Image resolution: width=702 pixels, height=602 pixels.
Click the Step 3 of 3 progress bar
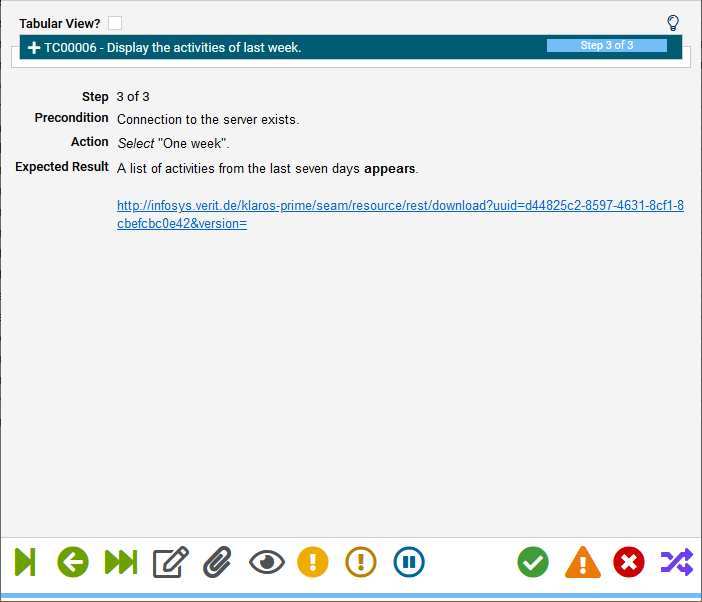[x=607, y=45]
